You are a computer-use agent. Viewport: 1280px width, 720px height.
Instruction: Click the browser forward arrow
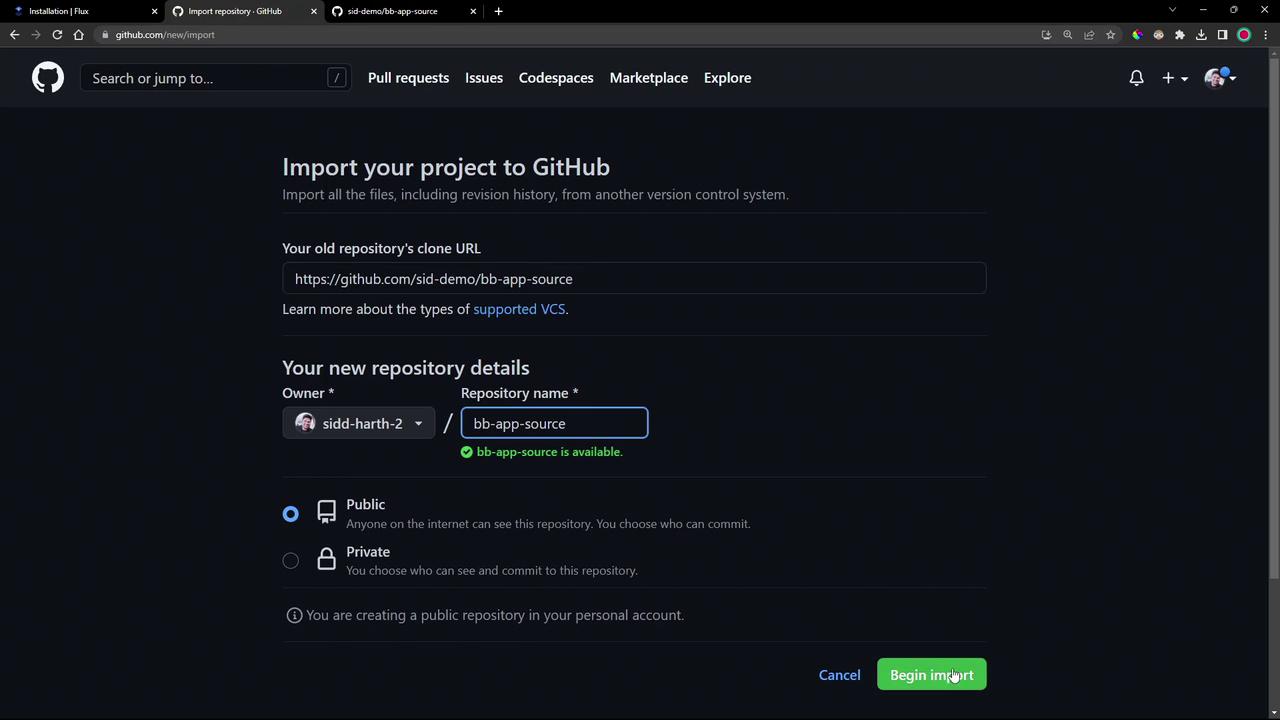click(x=36, y=35)
